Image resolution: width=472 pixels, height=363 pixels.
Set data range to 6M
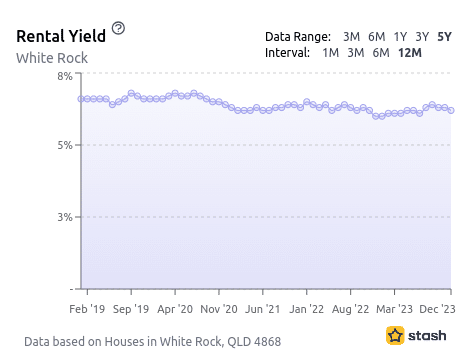click(377, 37)
